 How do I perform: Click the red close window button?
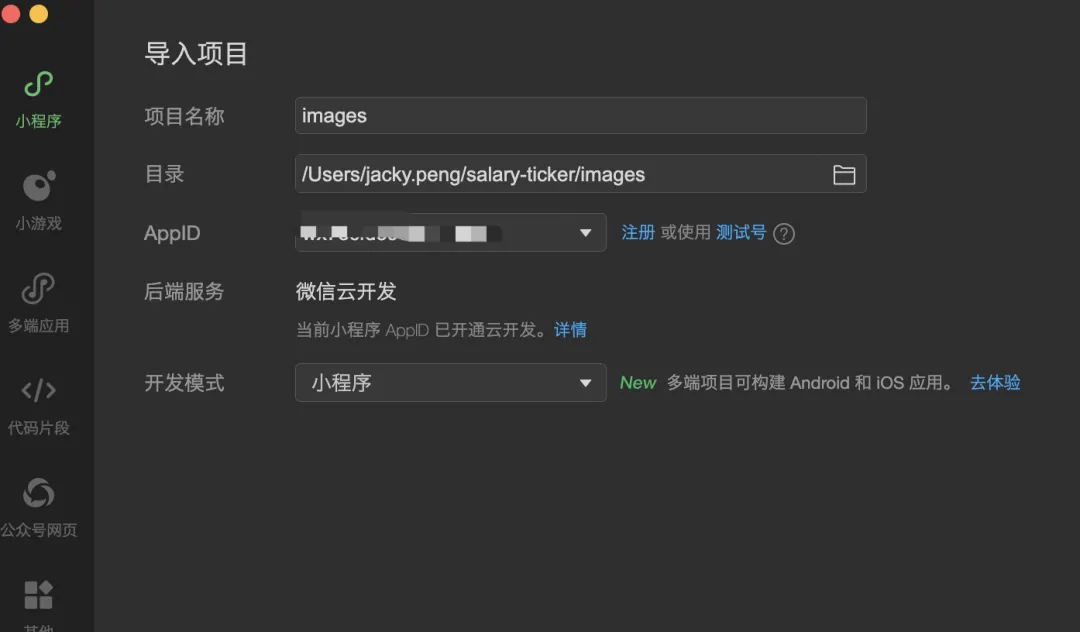pos(10,13)
